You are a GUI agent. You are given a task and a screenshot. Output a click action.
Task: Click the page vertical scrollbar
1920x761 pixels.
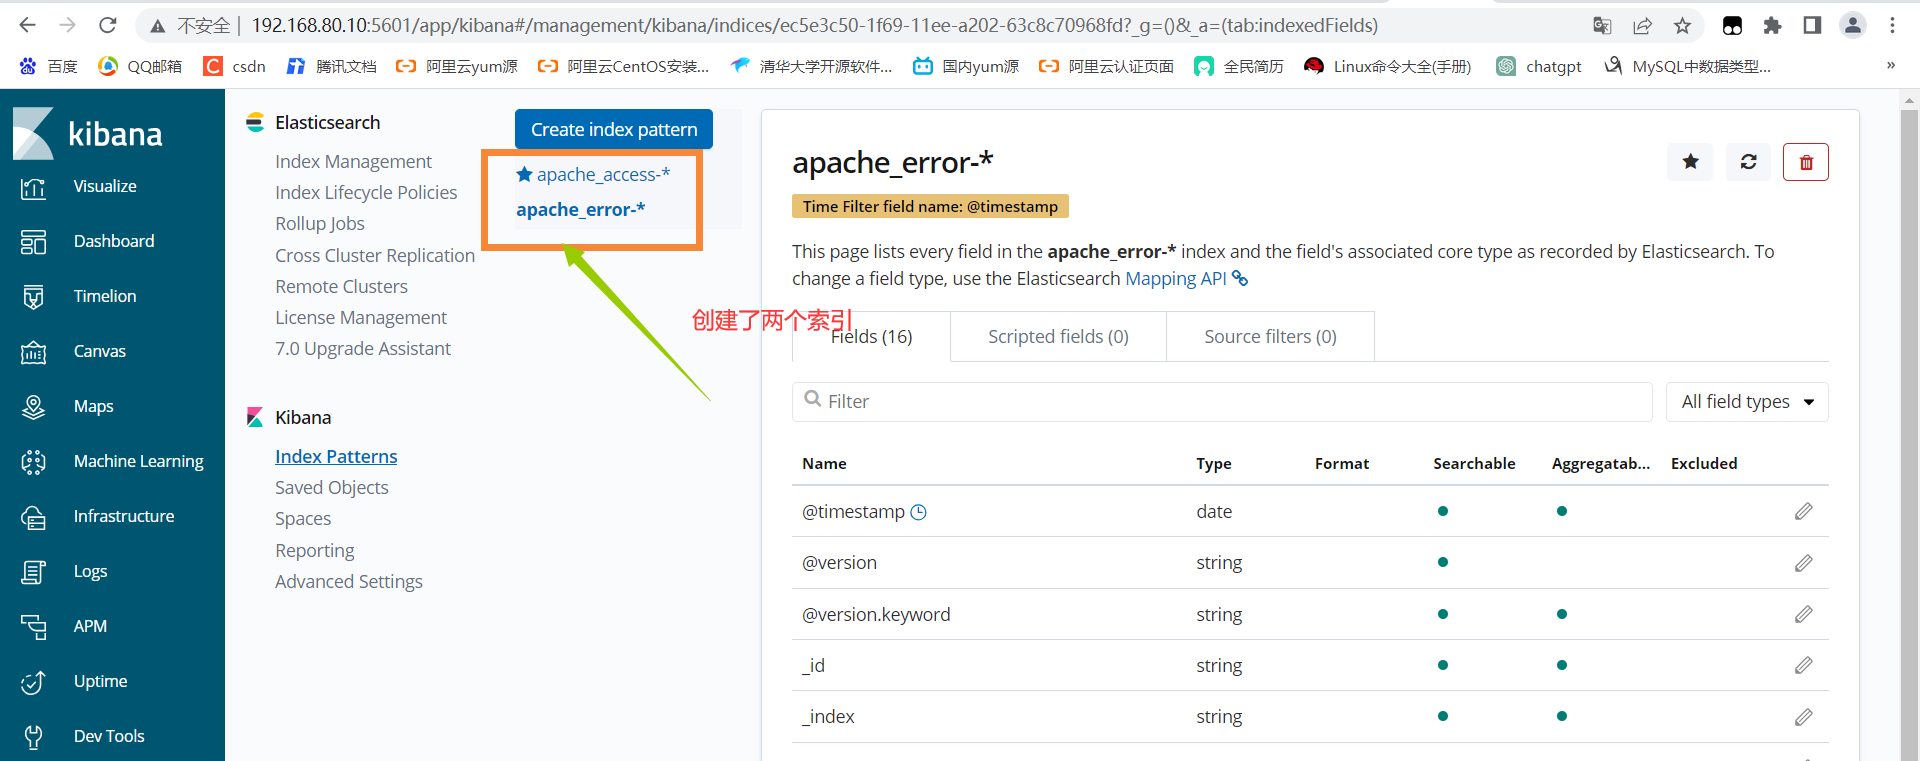click(1909, 425)
